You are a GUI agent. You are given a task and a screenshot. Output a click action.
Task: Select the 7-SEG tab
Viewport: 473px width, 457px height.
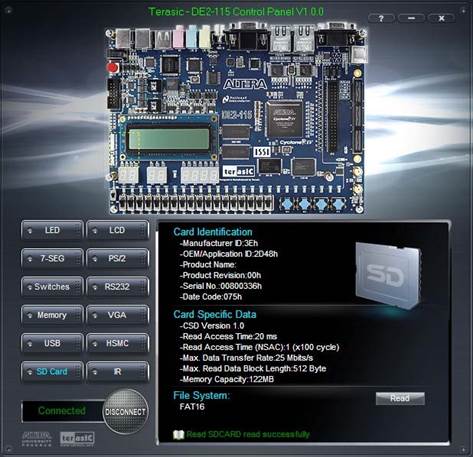[52, 259]
